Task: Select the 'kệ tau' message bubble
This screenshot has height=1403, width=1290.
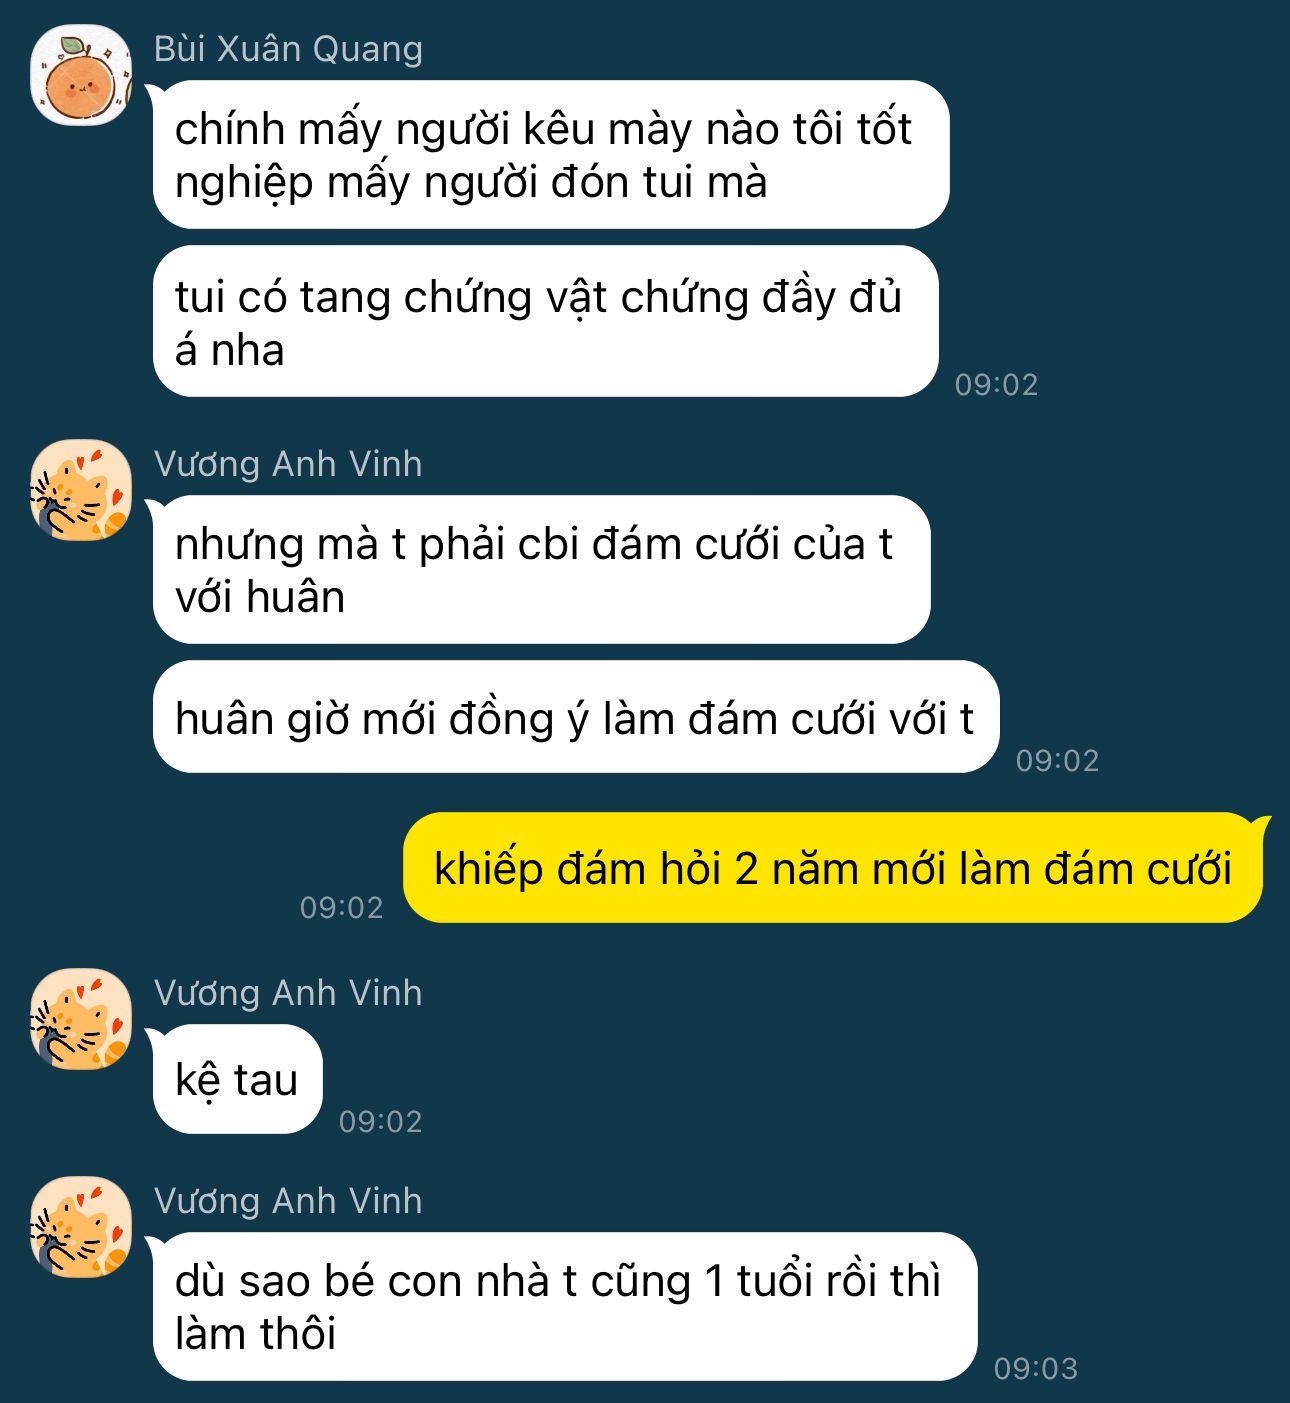Action: click(x=238, y=1080)
